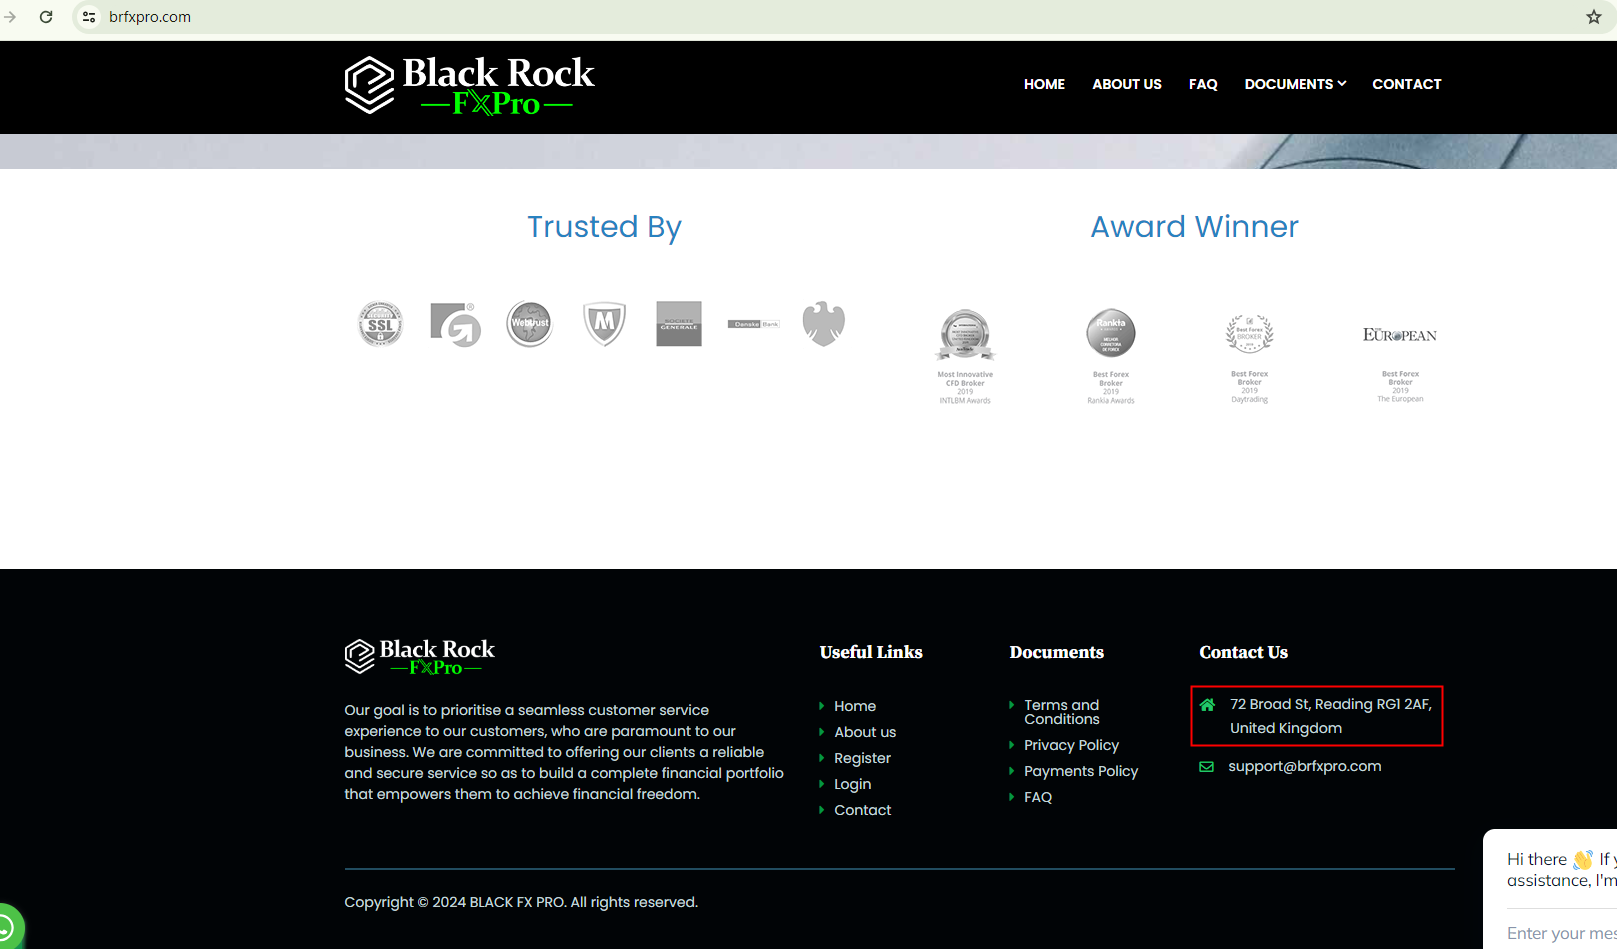Click the Award Winner heading
The height and width of the screenshot is (949, 1617).
coord(1194,227)
